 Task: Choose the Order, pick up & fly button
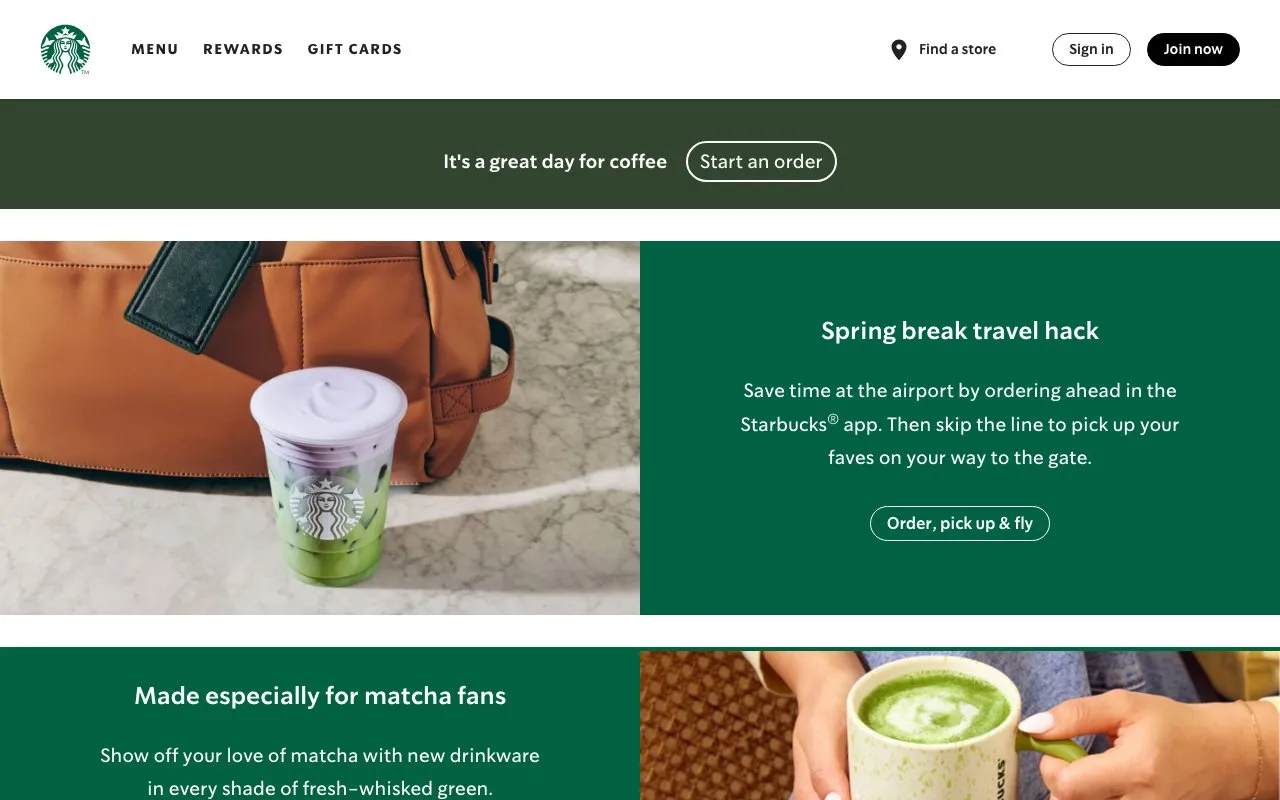click(960, 523)
